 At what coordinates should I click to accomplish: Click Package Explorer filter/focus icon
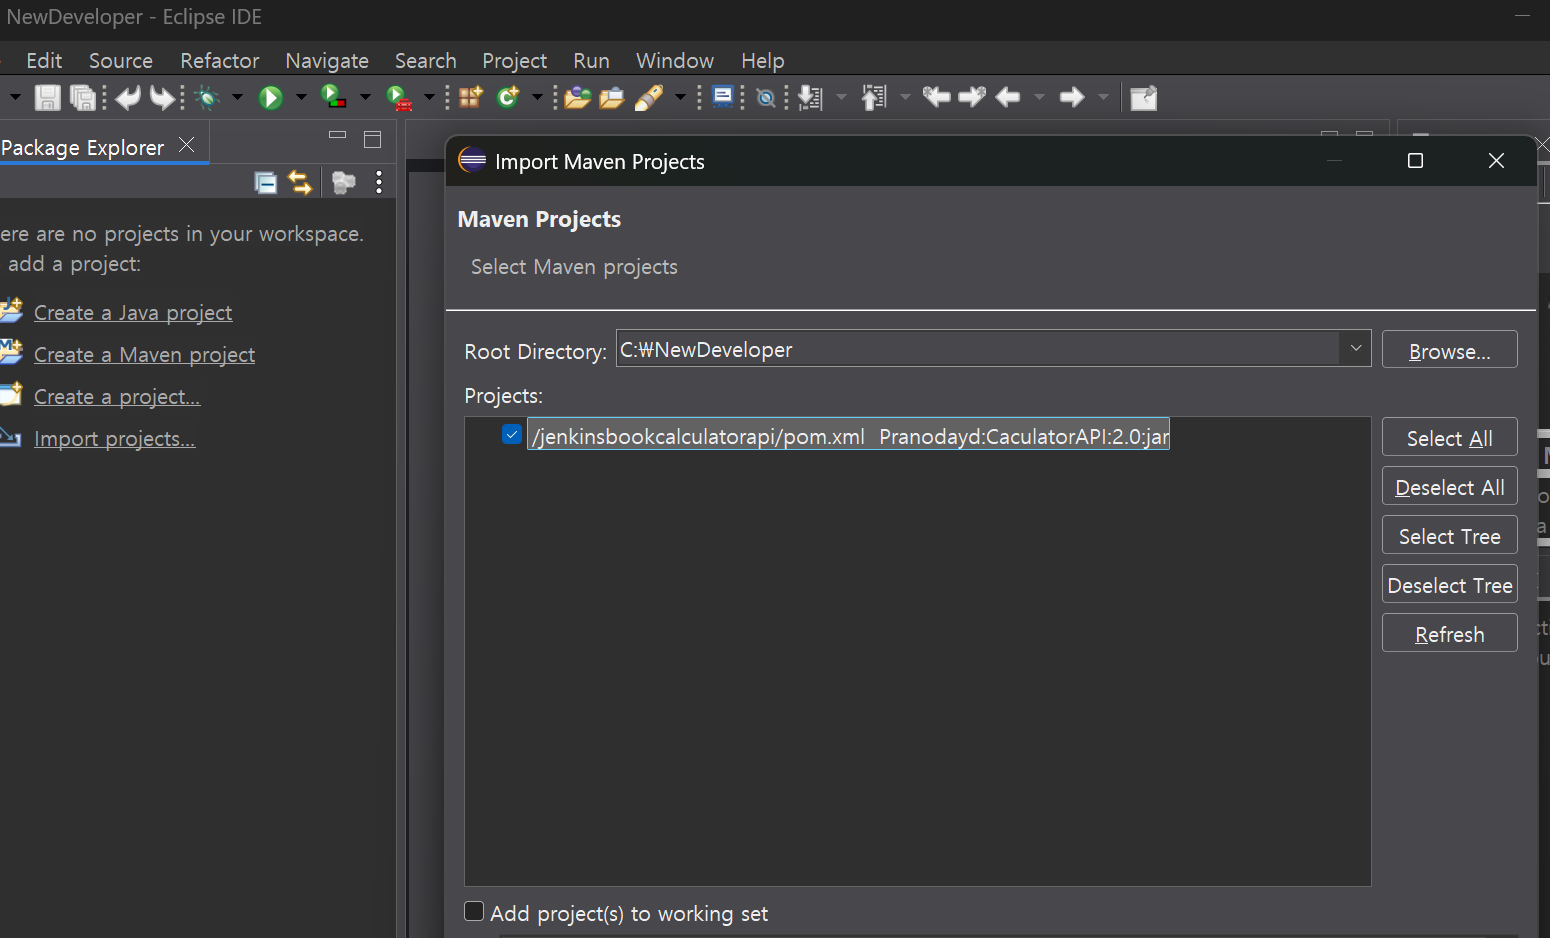point(344,182)
